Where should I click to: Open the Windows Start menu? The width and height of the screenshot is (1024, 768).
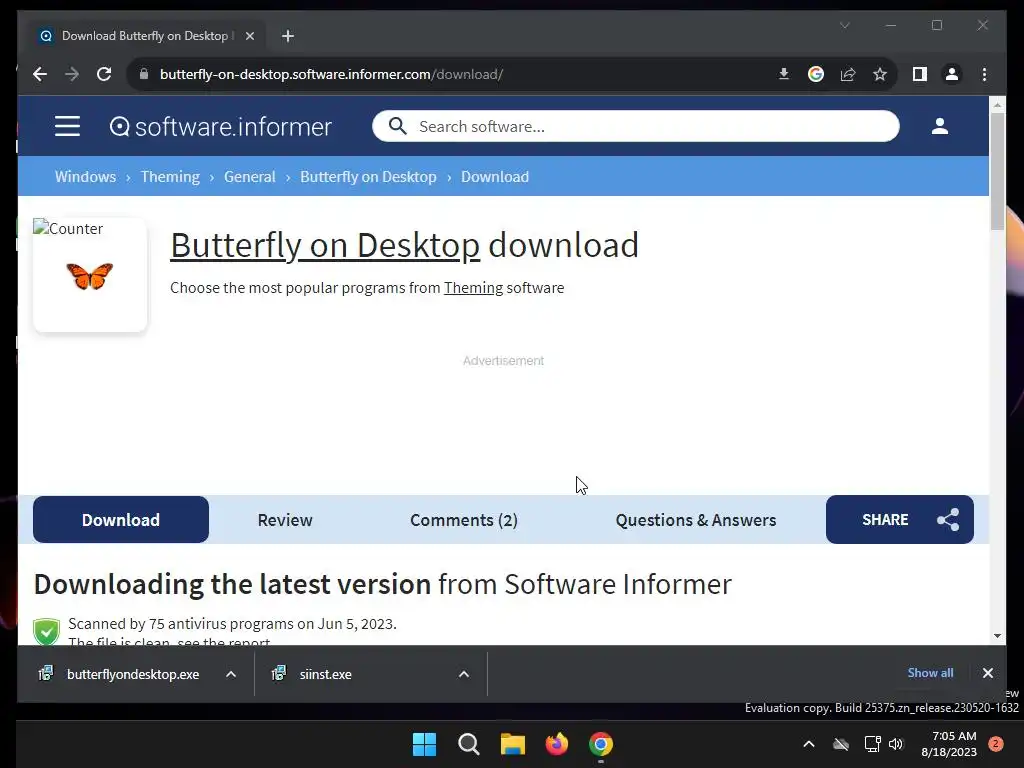424,744
